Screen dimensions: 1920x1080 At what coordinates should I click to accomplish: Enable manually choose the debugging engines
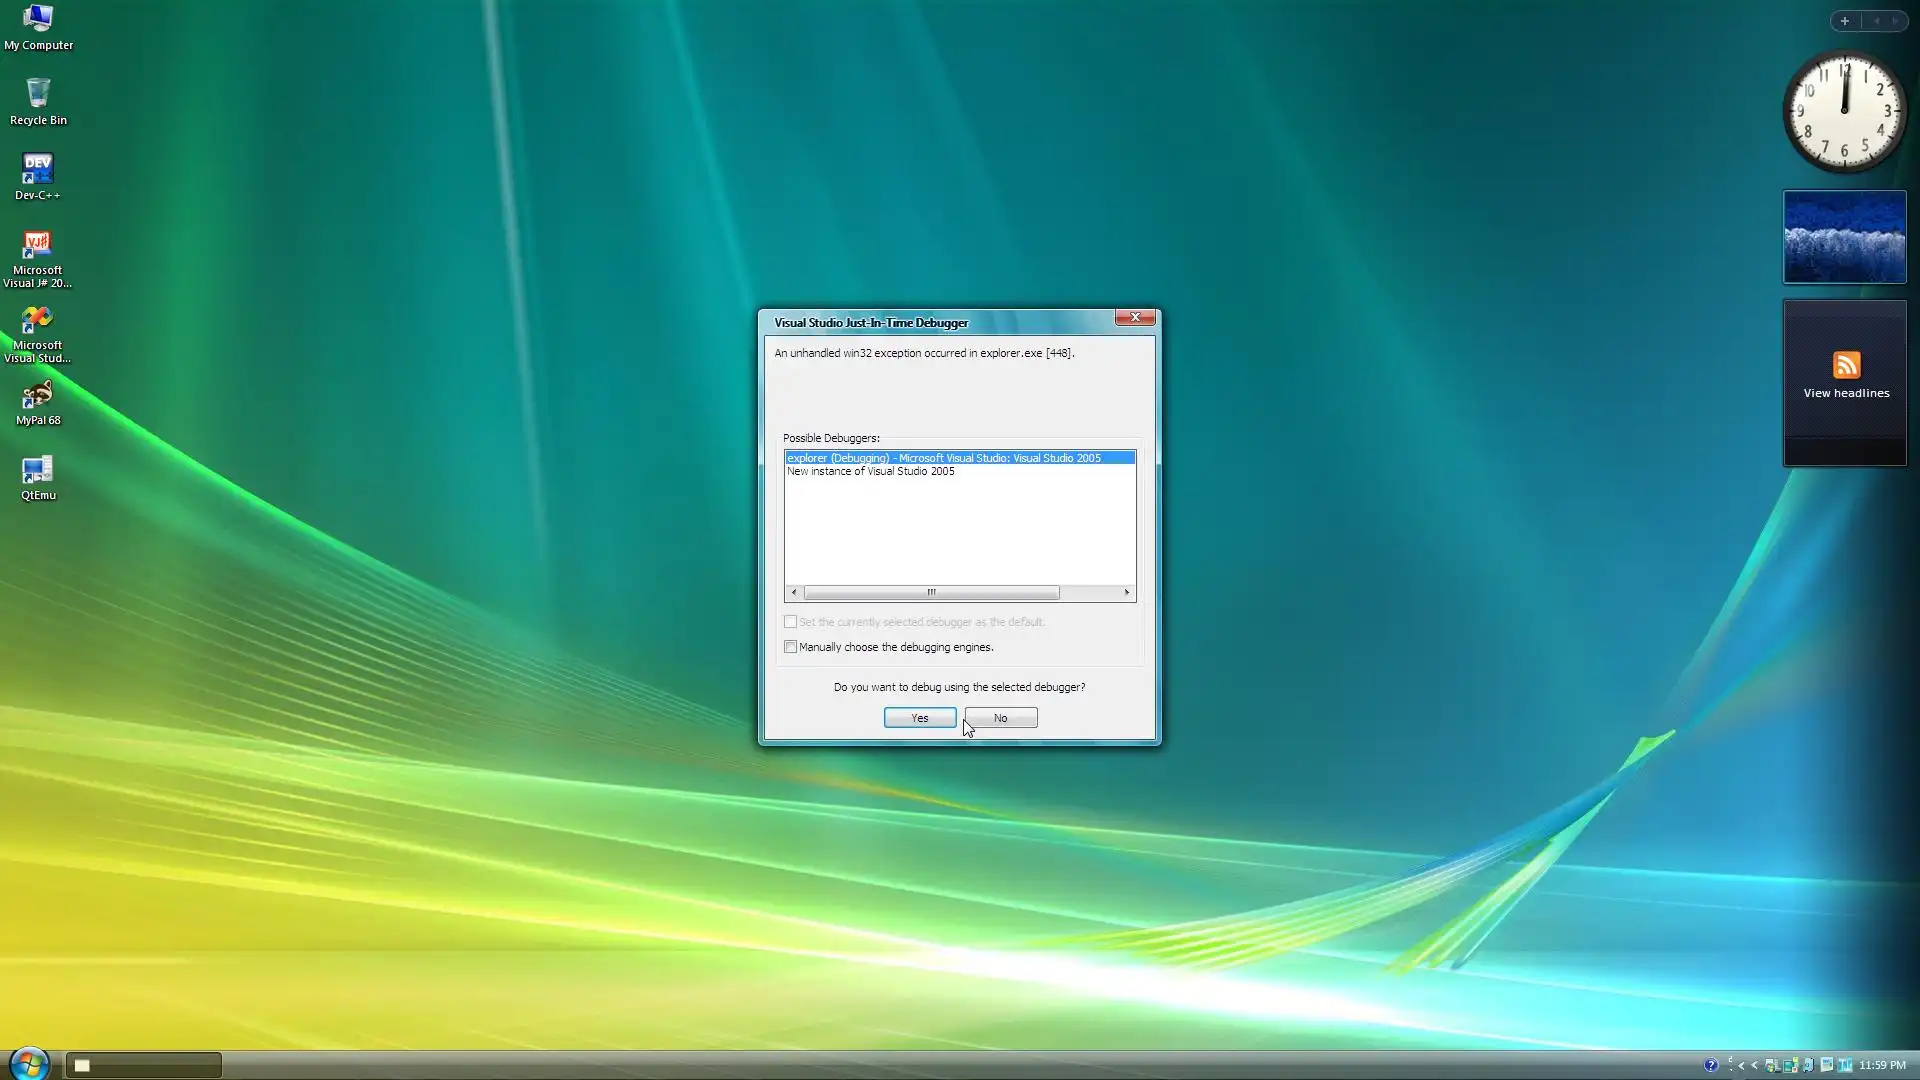(791, 647)
